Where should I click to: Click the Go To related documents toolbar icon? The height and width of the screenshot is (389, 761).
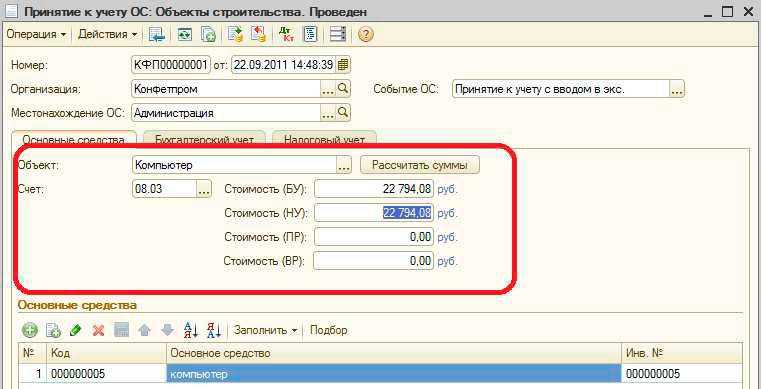(x=157, y=34)
